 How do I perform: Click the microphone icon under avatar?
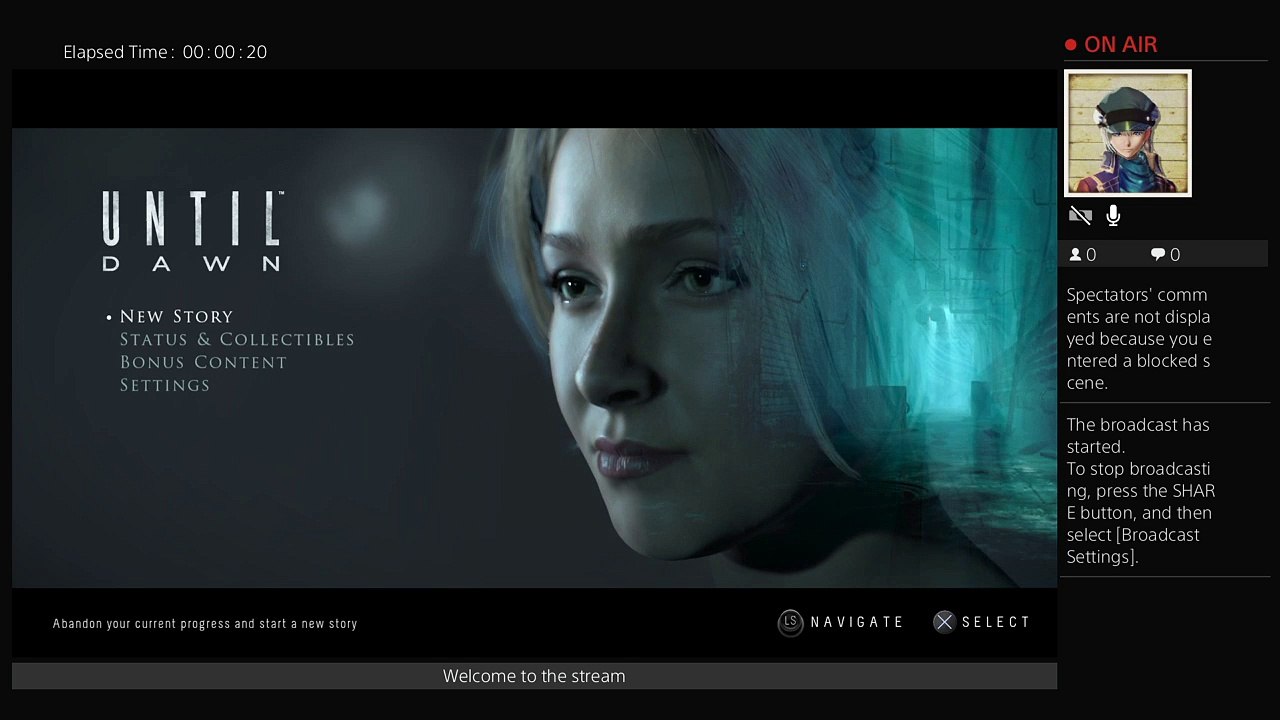1113,215
